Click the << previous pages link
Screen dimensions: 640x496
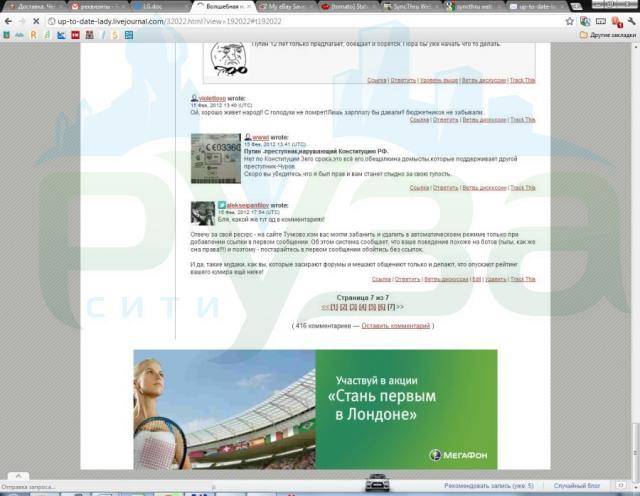click(325, 307)
